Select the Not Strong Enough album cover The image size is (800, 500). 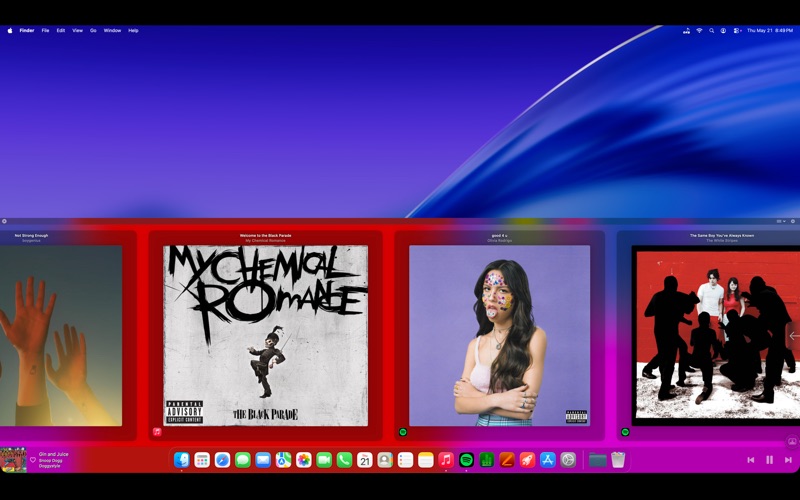pos(61,336)
